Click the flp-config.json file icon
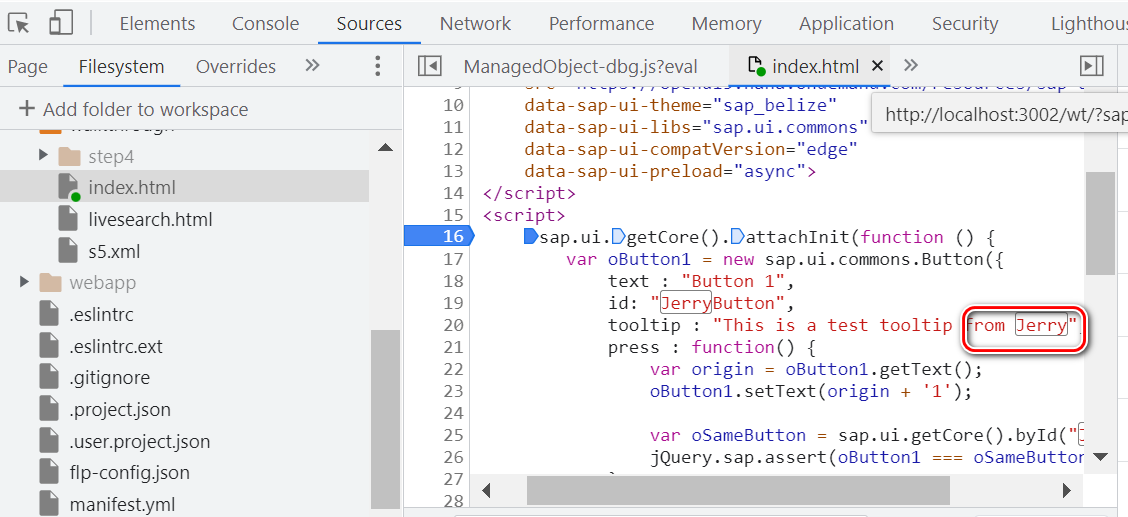The image size is (1128, 517). [x=49, y=472]
